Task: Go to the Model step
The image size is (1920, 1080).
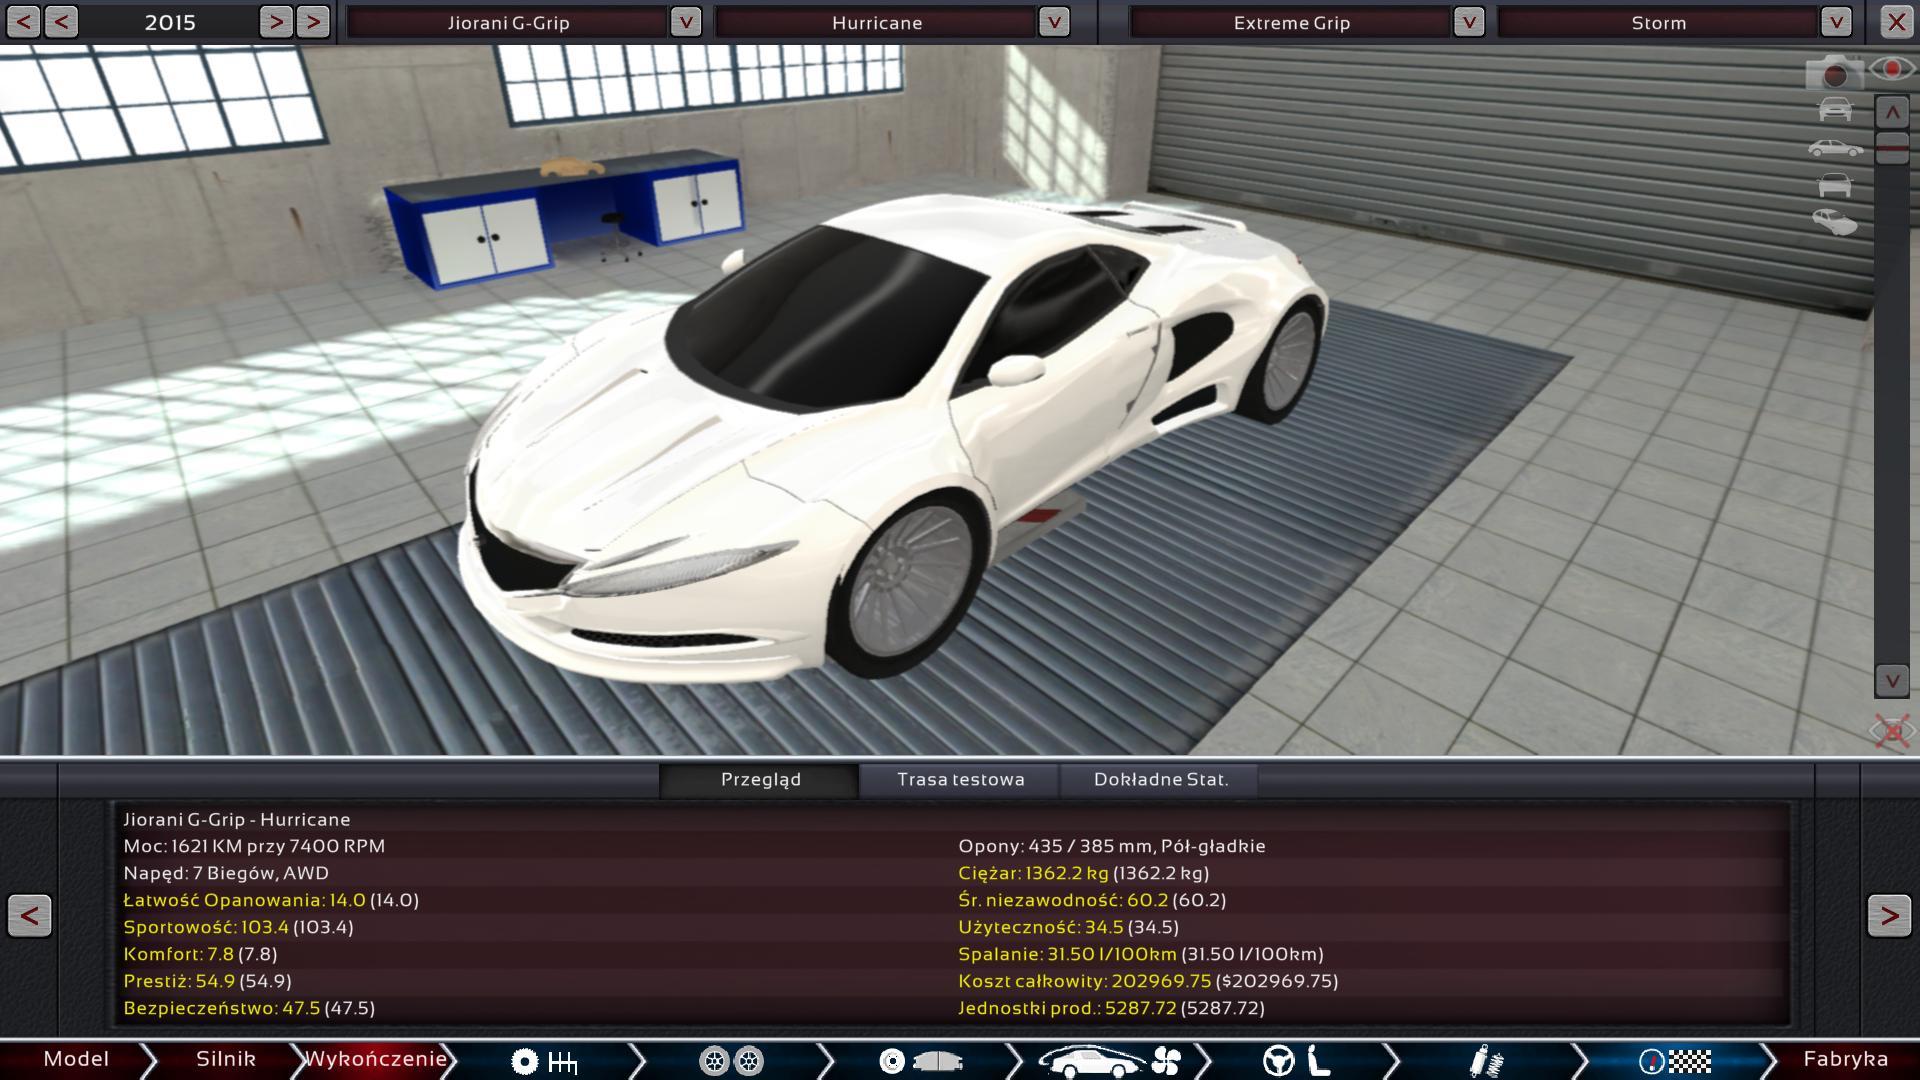Action: click(x=76, y=1059)
